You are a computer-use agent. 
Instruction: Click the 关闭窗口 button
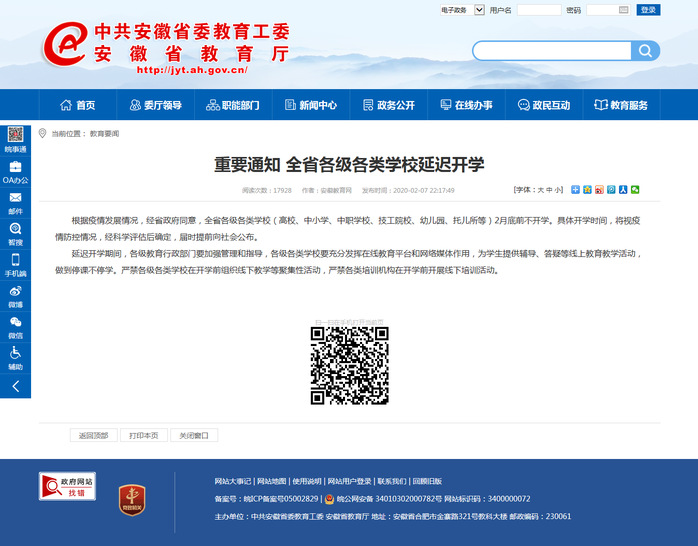[194, 435]
